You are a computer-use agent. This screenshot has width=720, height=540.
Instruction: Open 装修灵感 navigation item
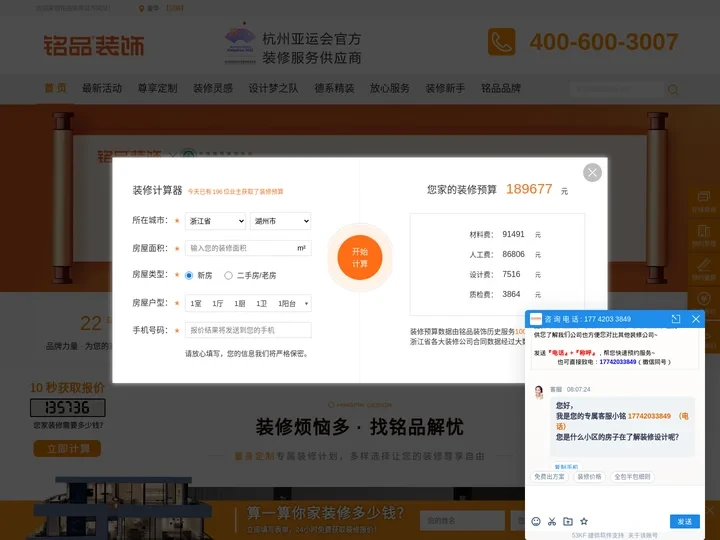[213, 88]
